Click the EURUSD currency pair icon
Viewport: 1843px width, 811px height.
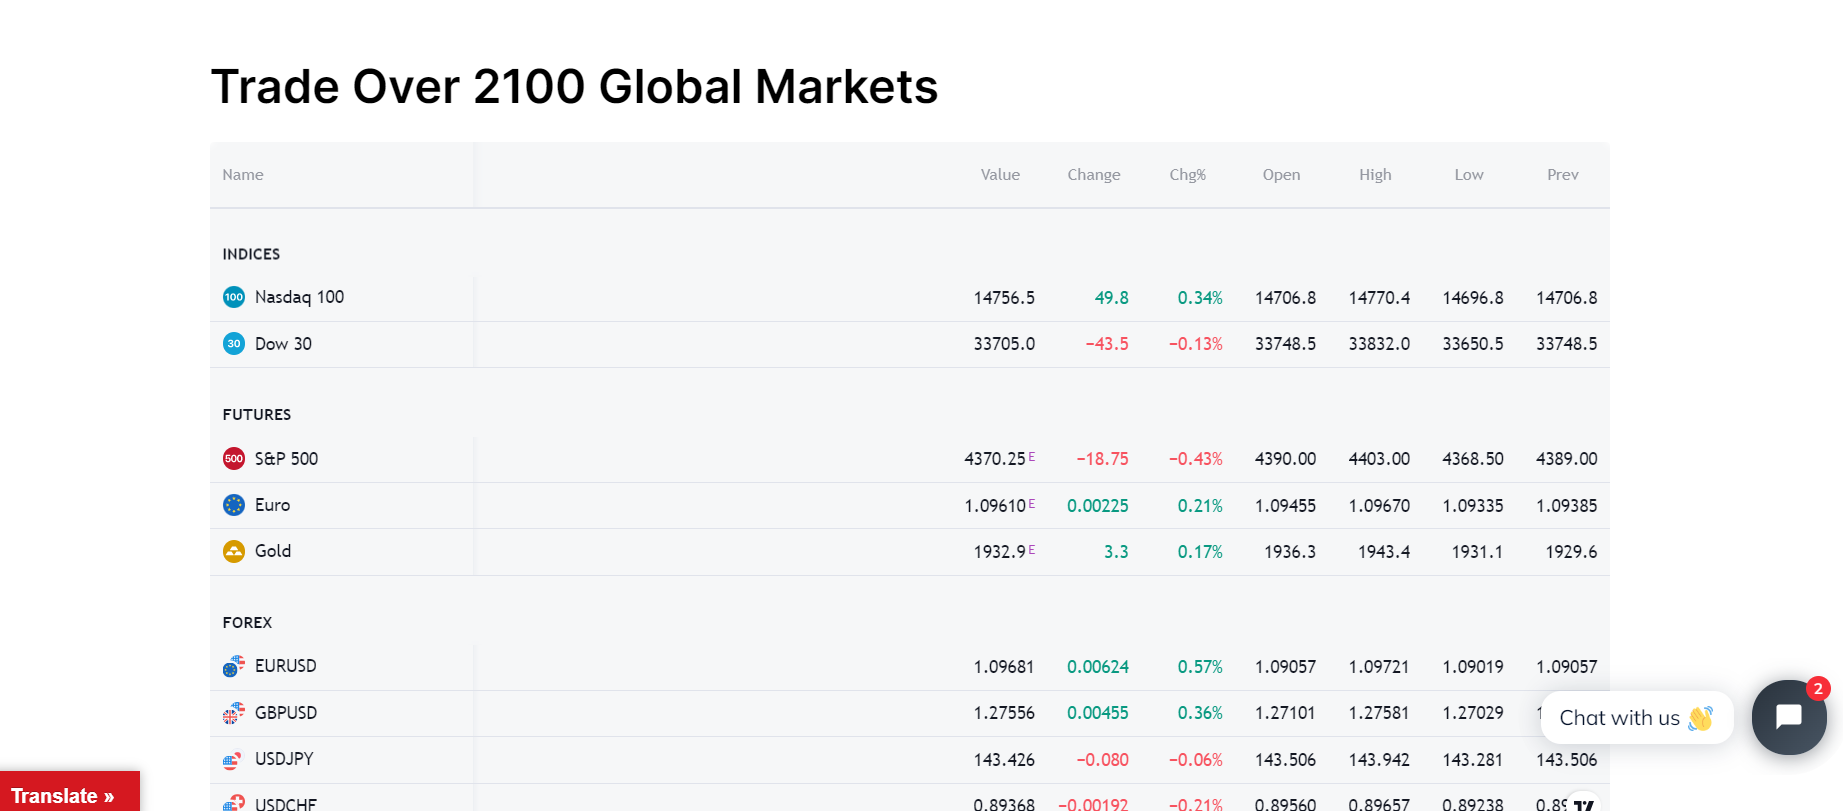click(x=234, y=666)
